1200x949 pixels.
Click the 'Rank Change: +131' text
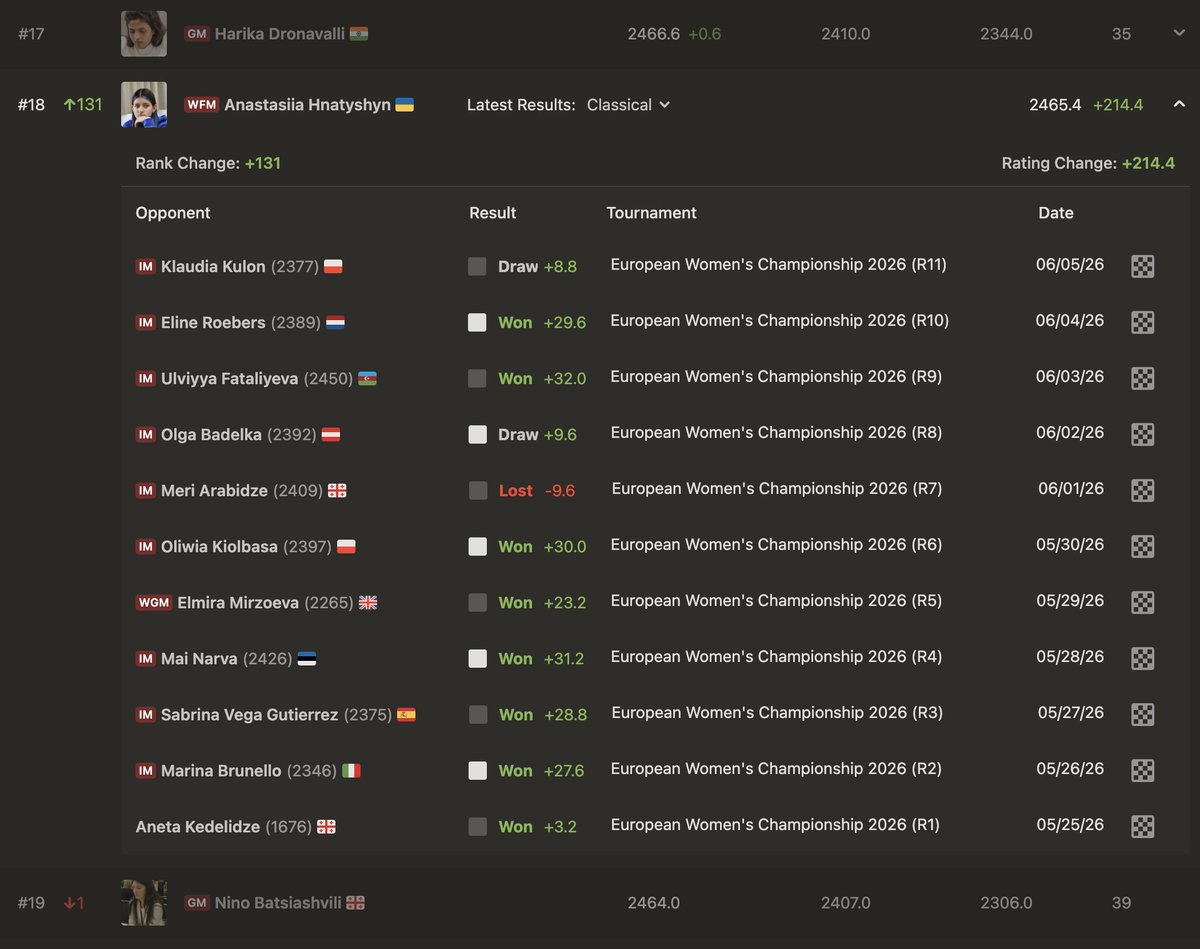click(208, 163)
